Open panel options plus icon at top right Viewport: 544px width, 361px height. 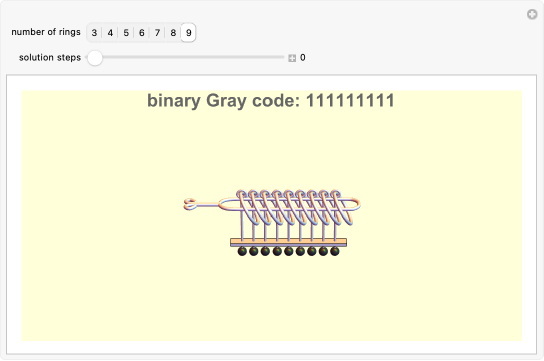(532, 15)
